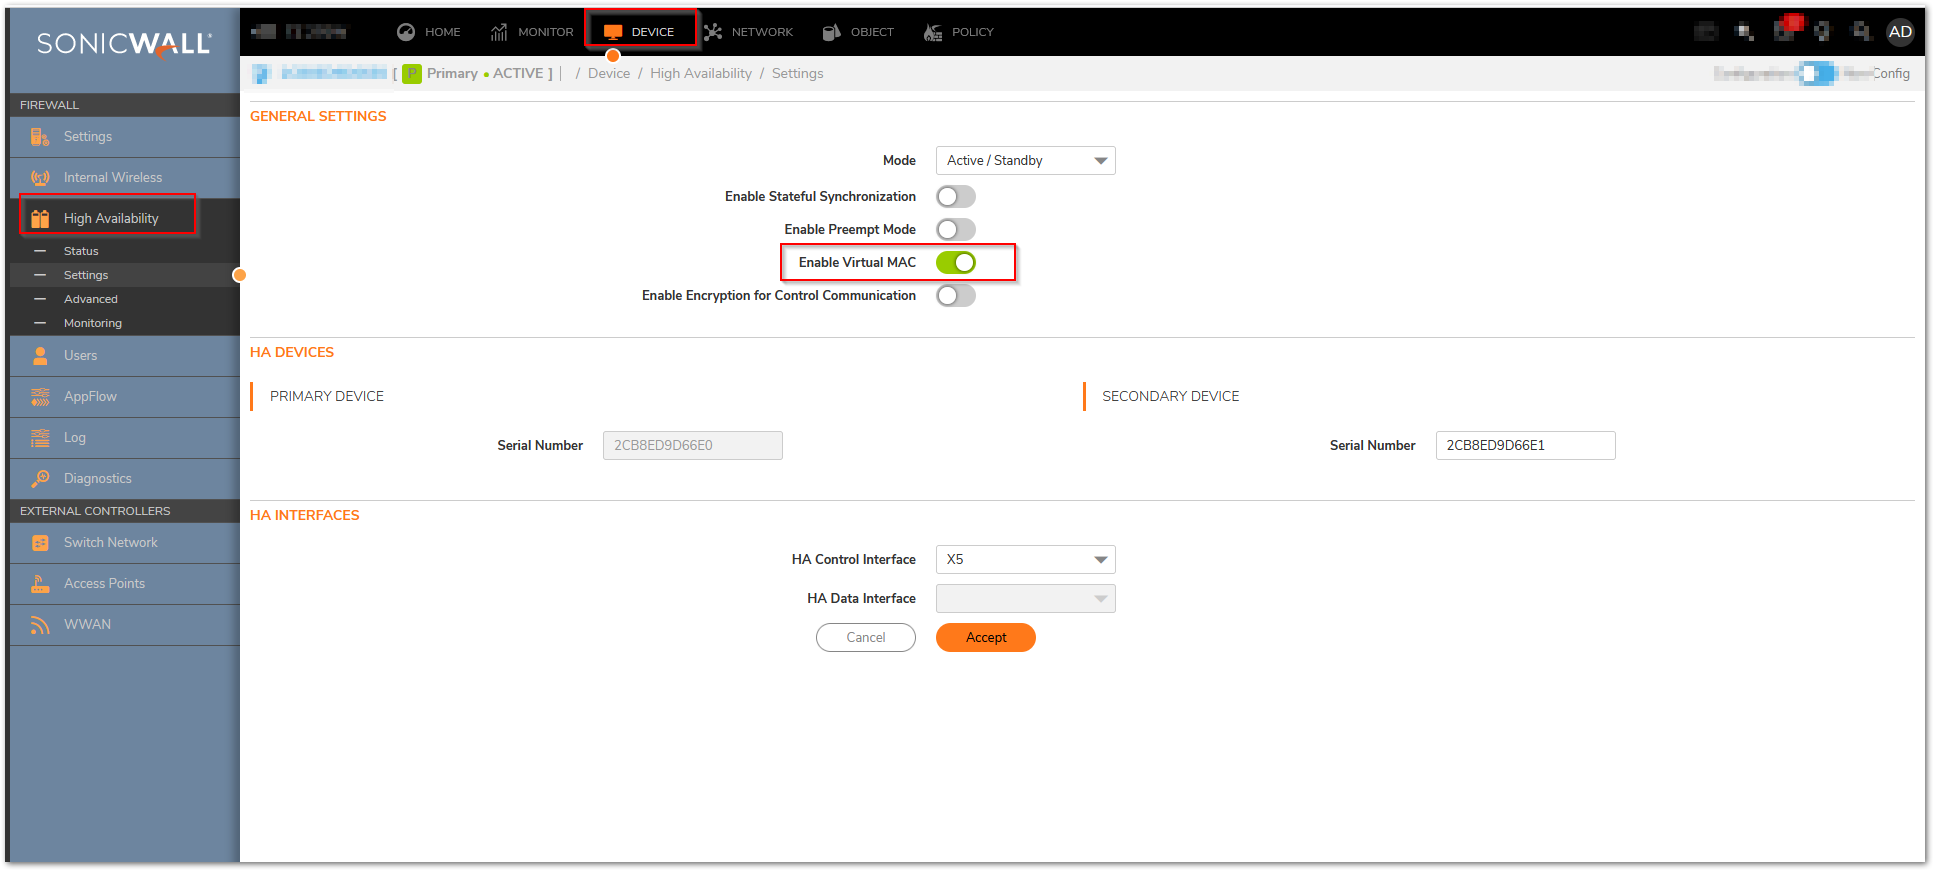Image resolution: width=1934 pixels, height=871 pixels.
Task: Open the NETWORK top menu
Action: (749, 32)
